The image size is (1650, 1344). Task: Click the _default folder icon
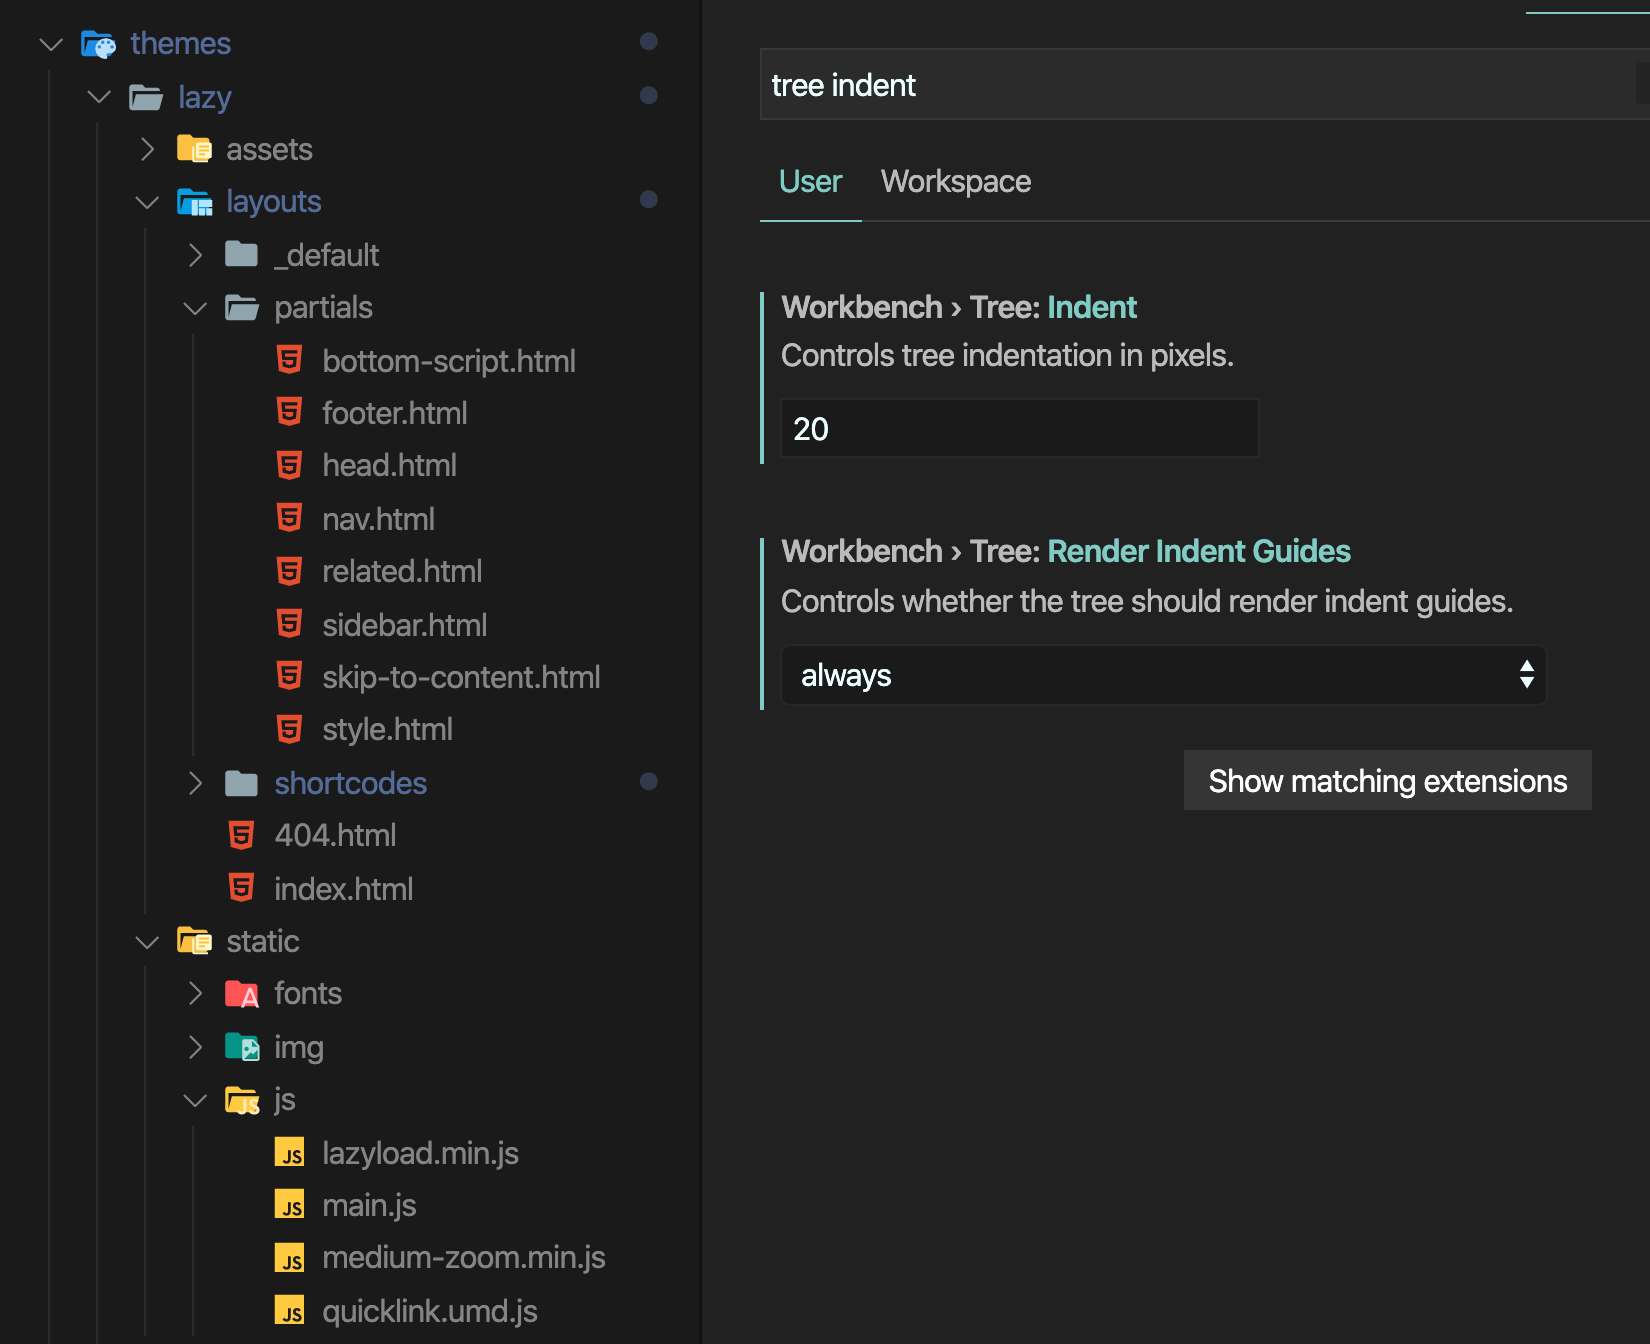[242, 254]
